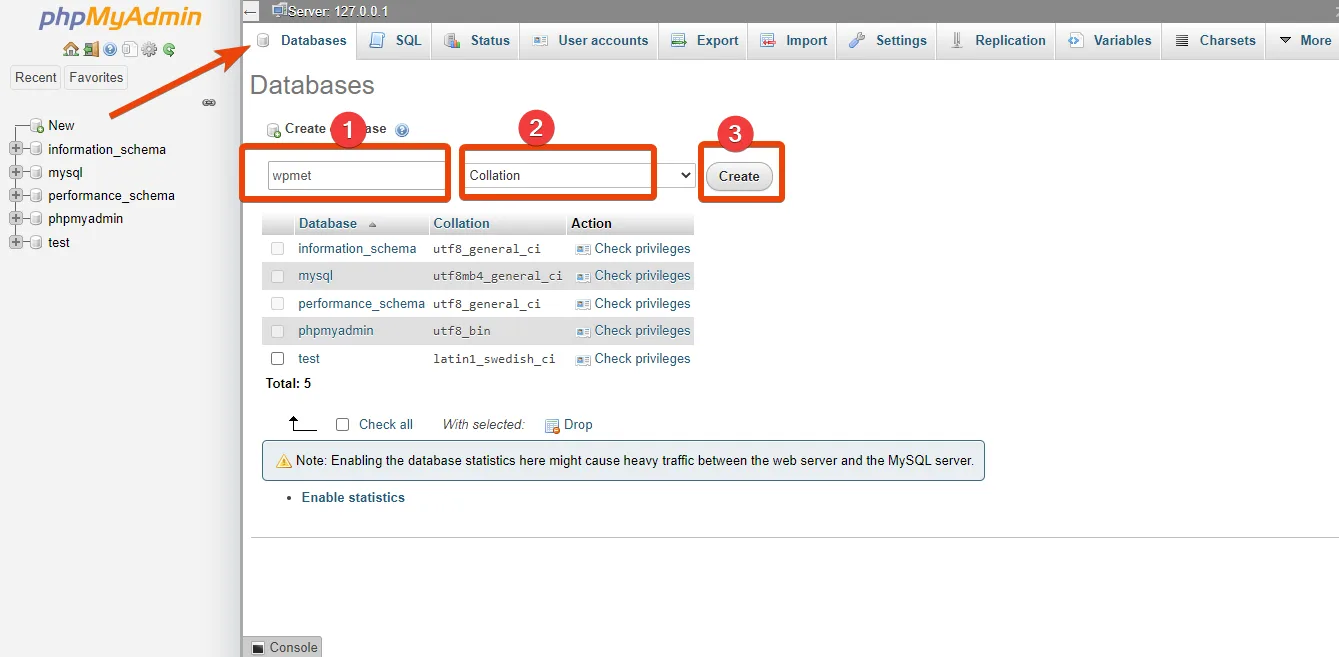The image size is (1339, 657).
Task: Toggle checkbox for mysql row
Action: point(278,276)
